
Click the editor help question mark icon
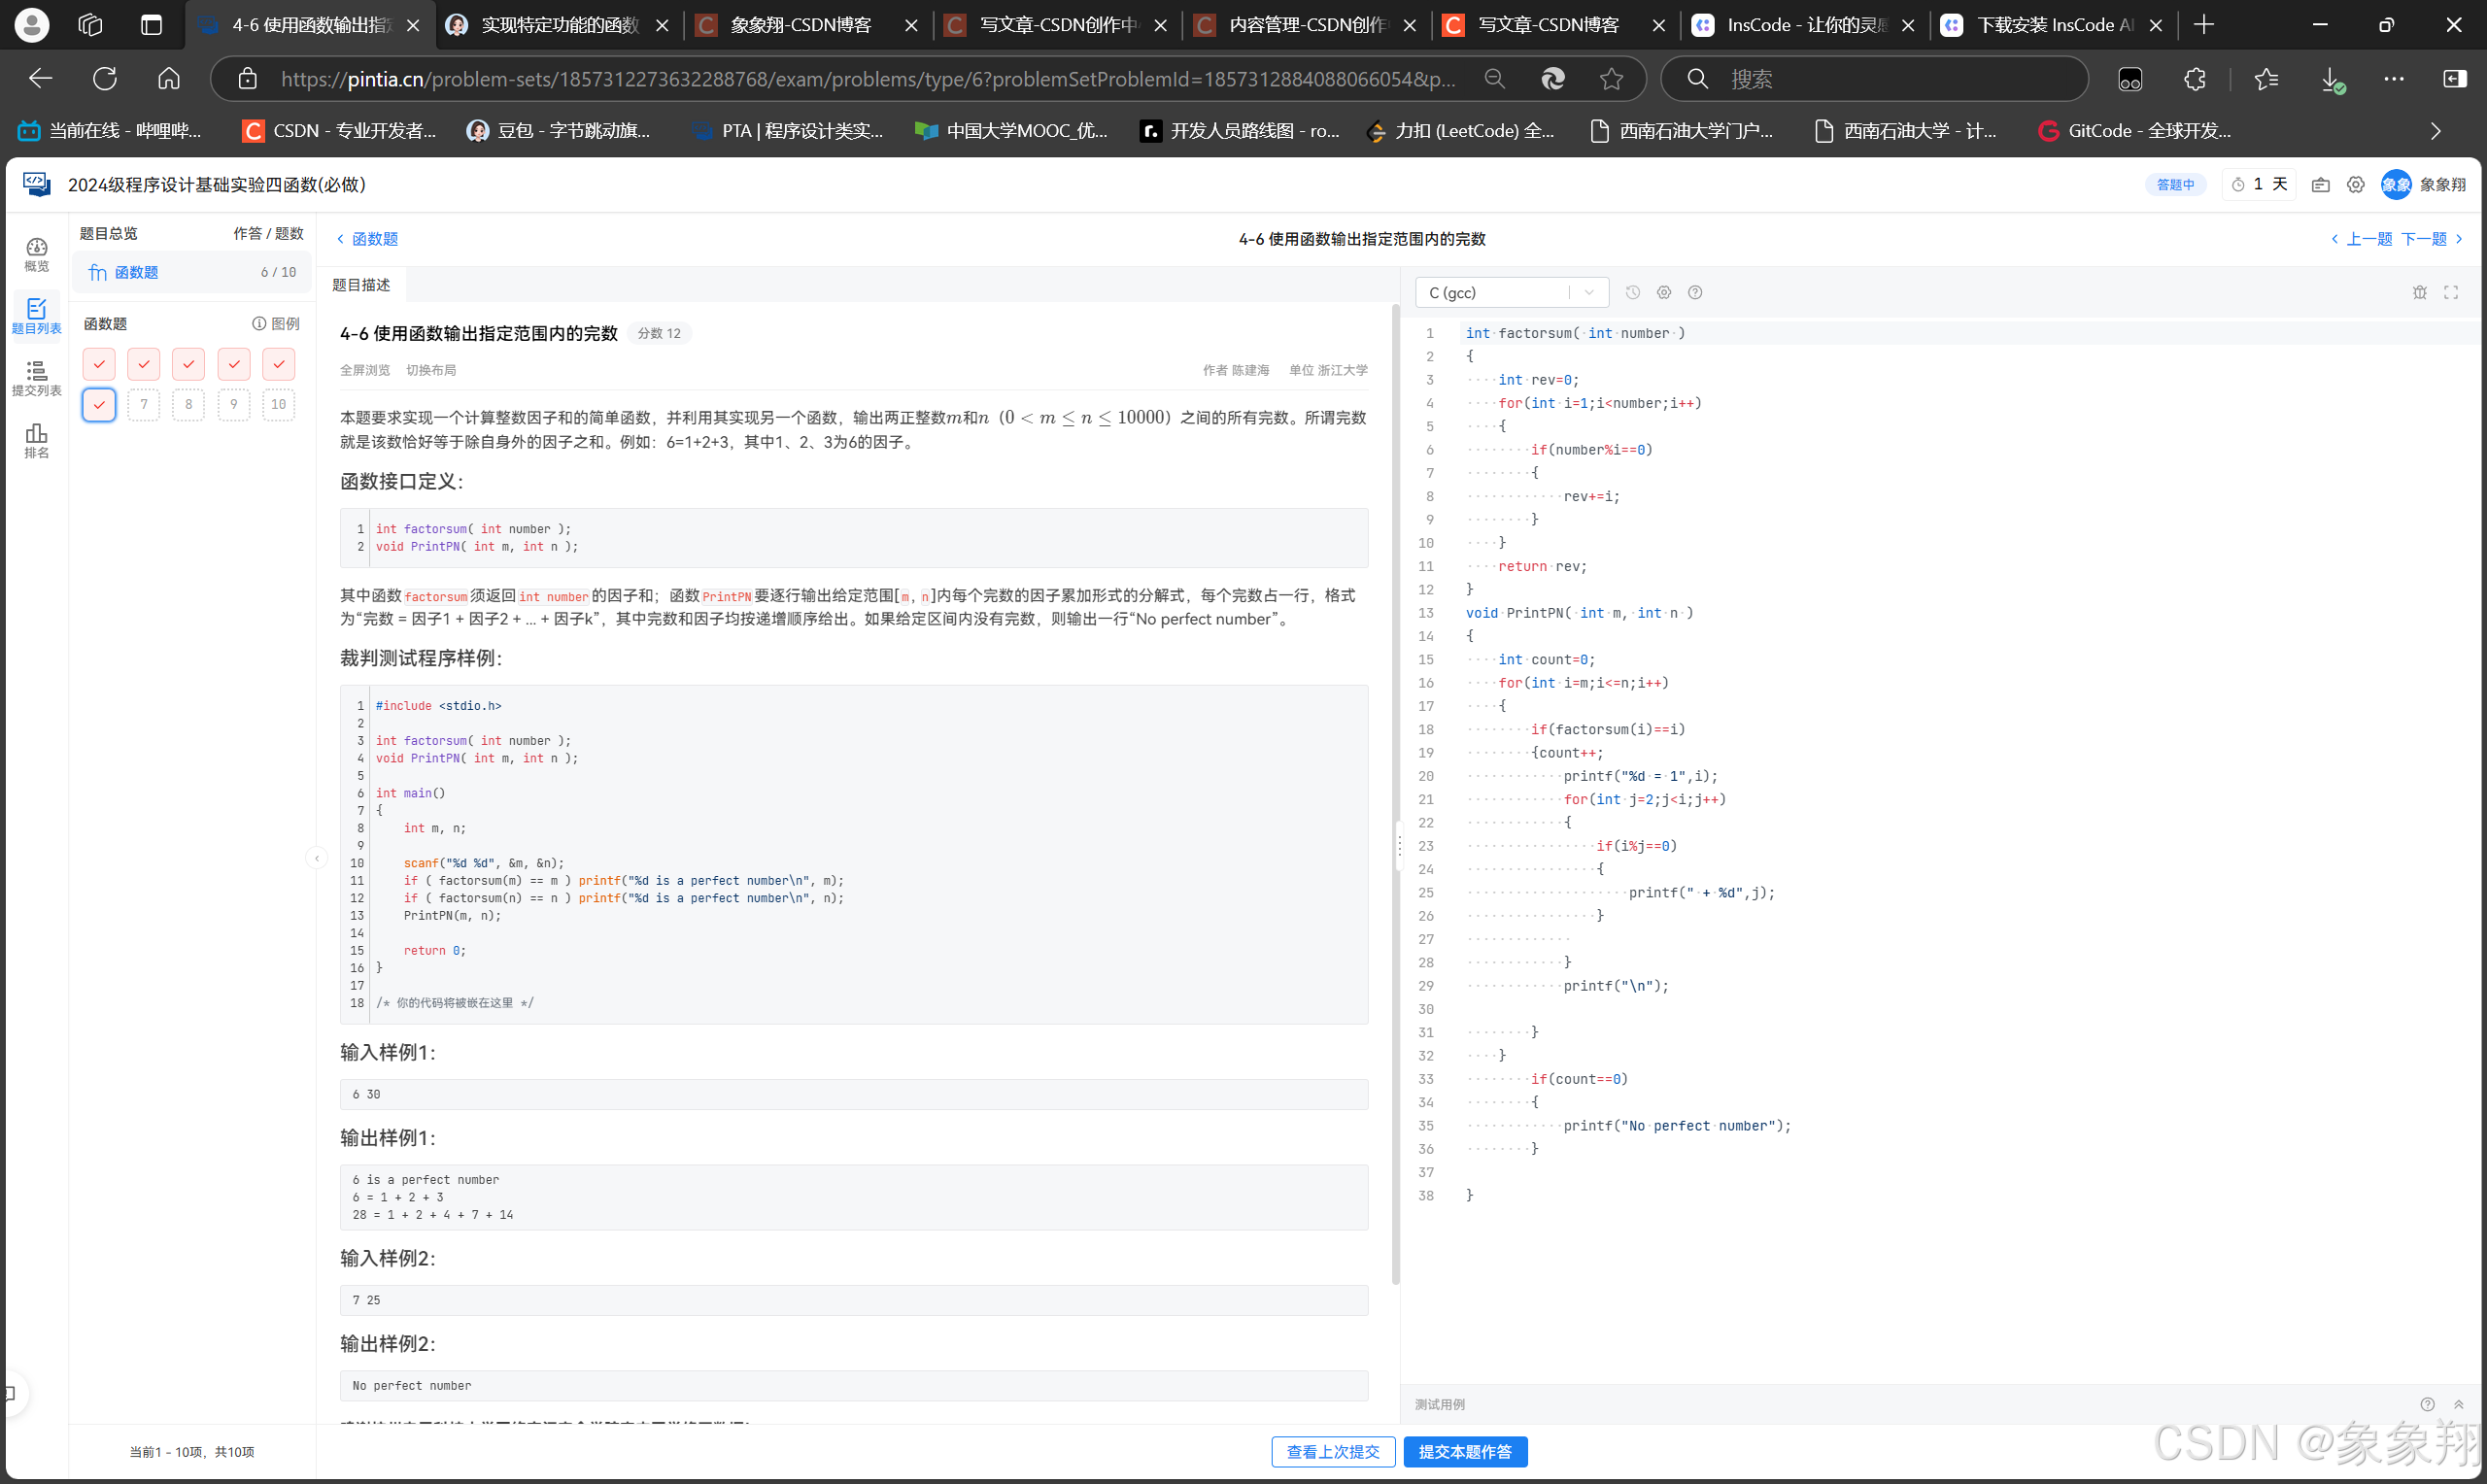(x=1695, y=292)
